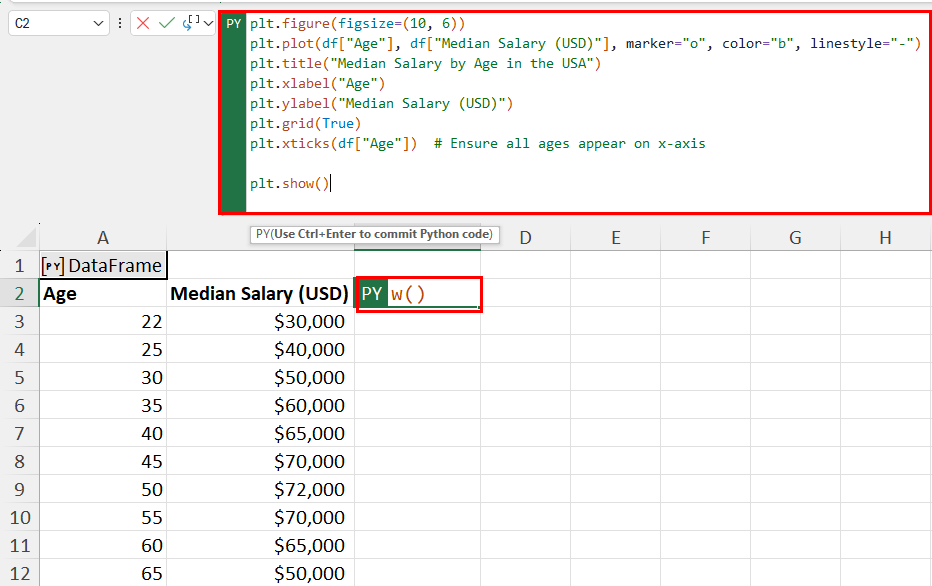Open the Python output type dropdown arrow

[x=208, y=24]
